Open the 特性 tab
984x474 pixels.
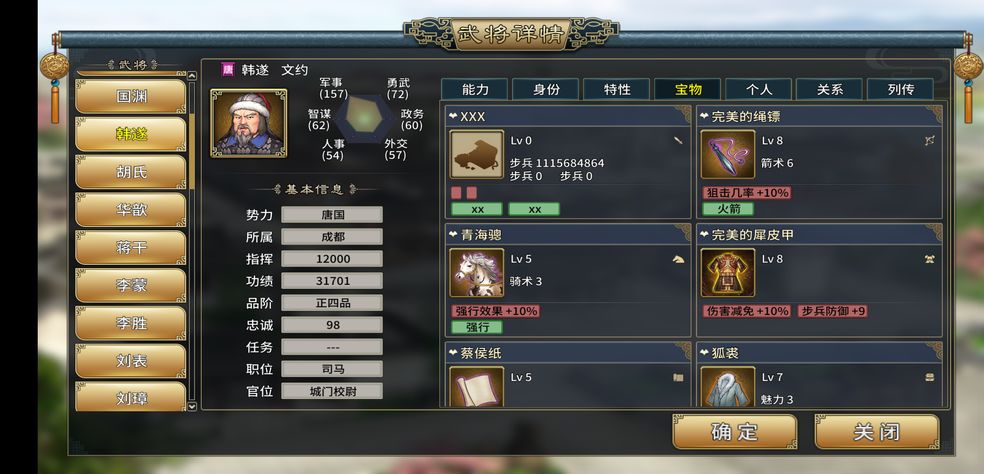(x=617, y=89)
